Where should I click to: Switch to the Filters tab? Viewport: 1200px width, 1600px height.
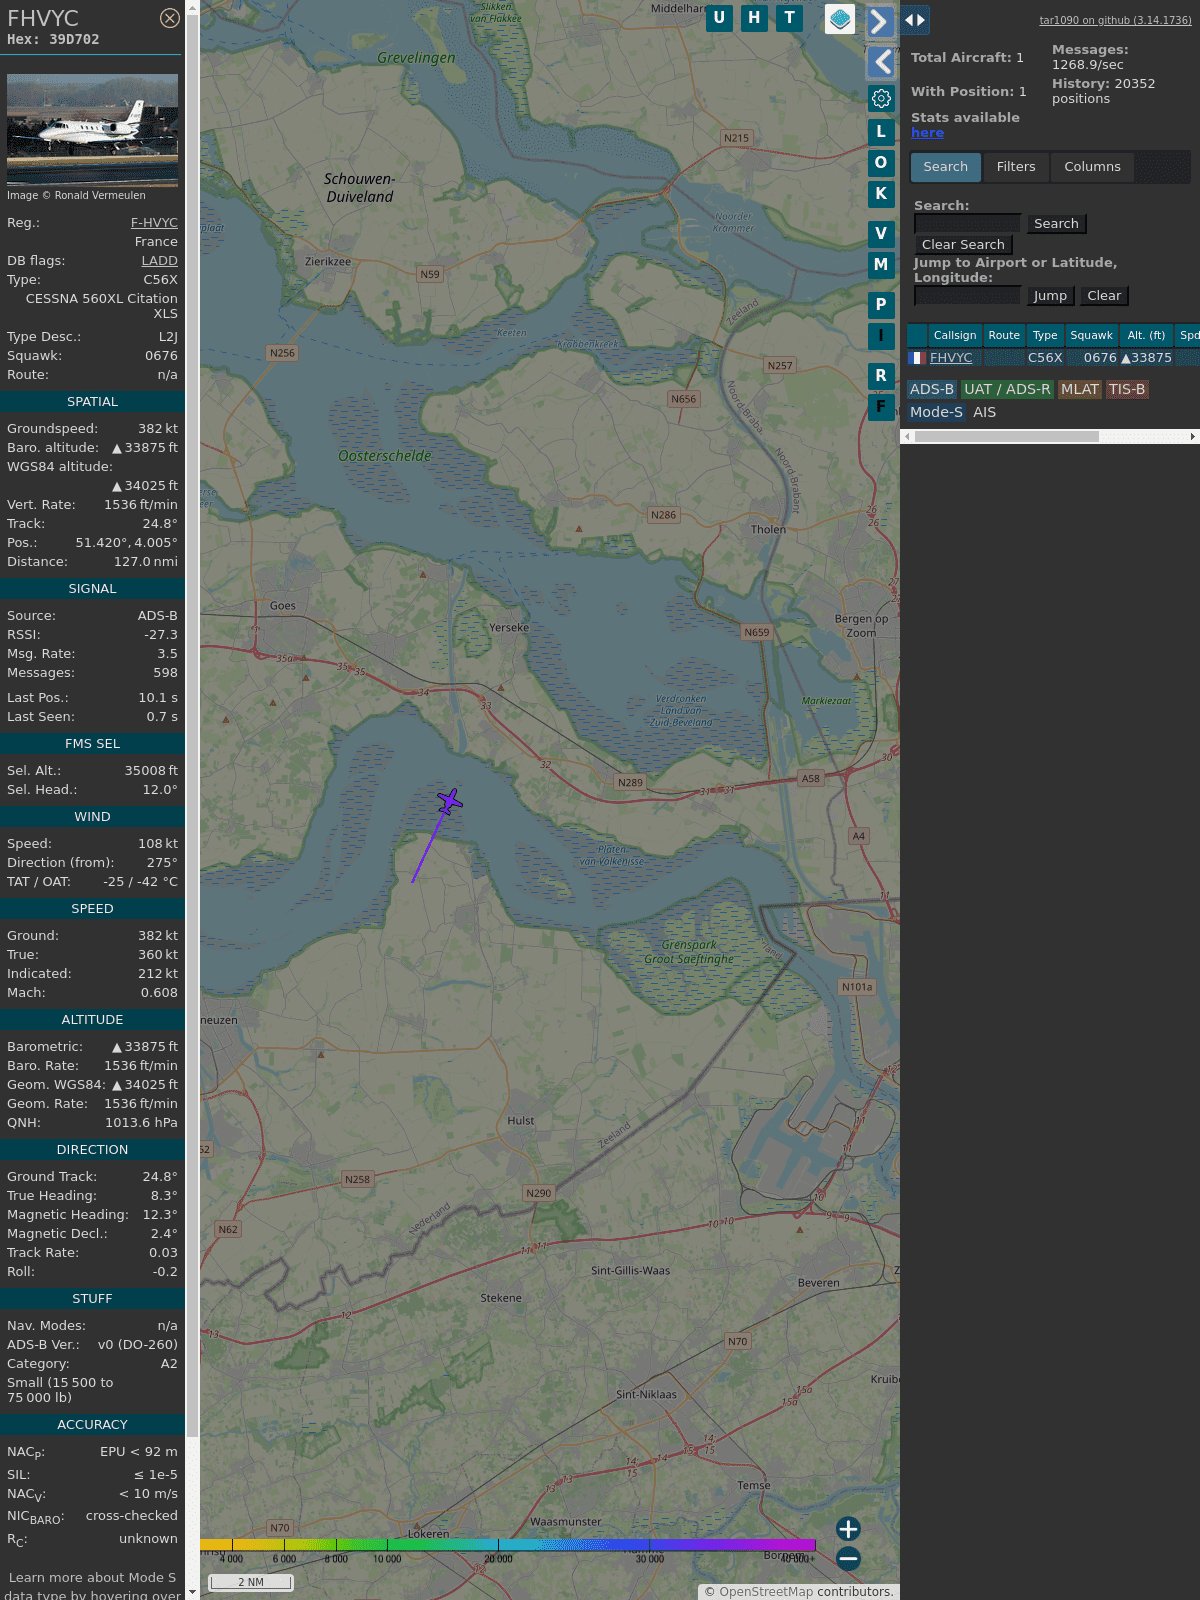click(x=1015, y=167)
